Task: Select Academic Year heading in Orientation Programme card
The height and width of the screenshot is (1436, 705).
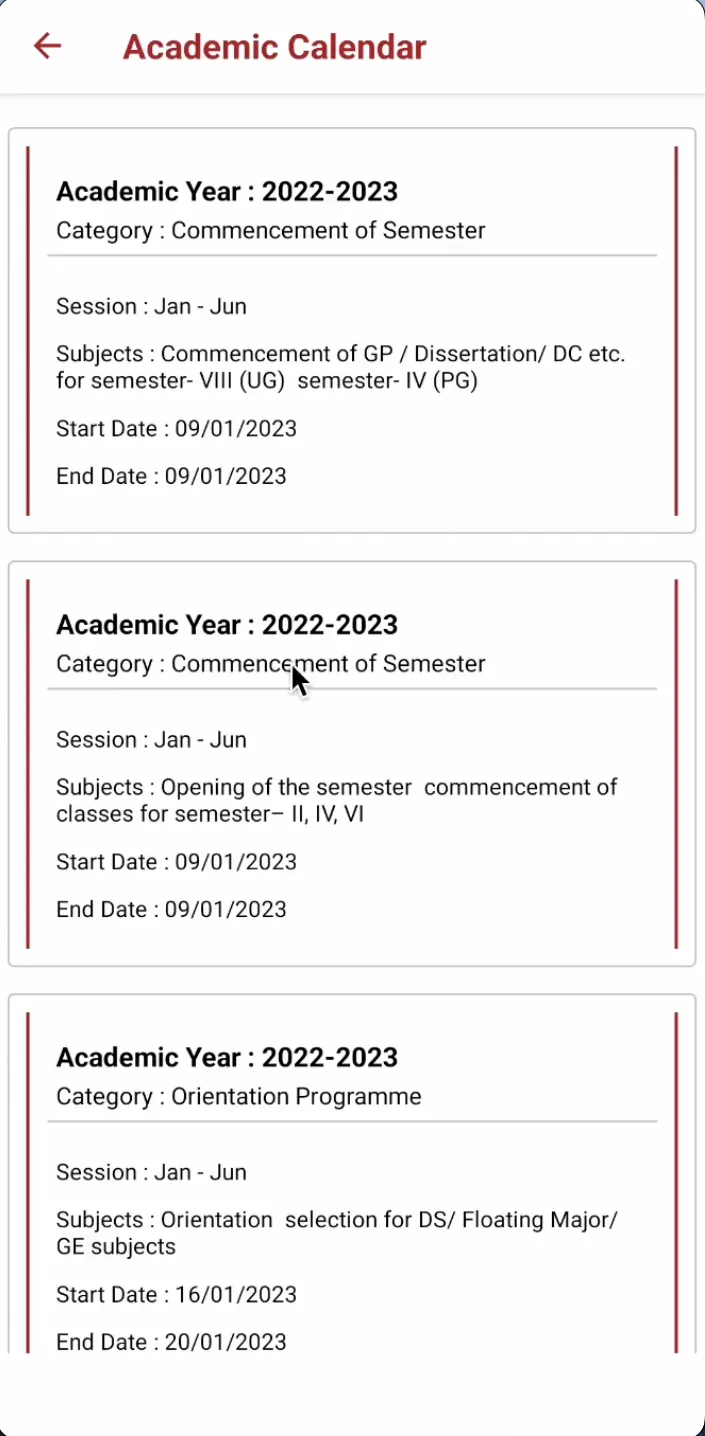Action: pos(227,1058)
